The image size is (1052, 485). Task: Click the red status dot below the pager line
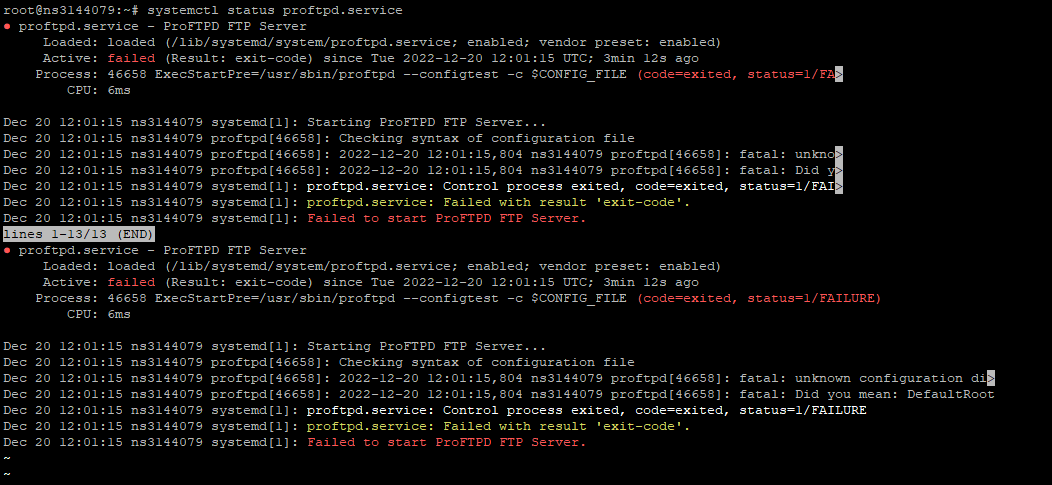click(x=8, y=250)
